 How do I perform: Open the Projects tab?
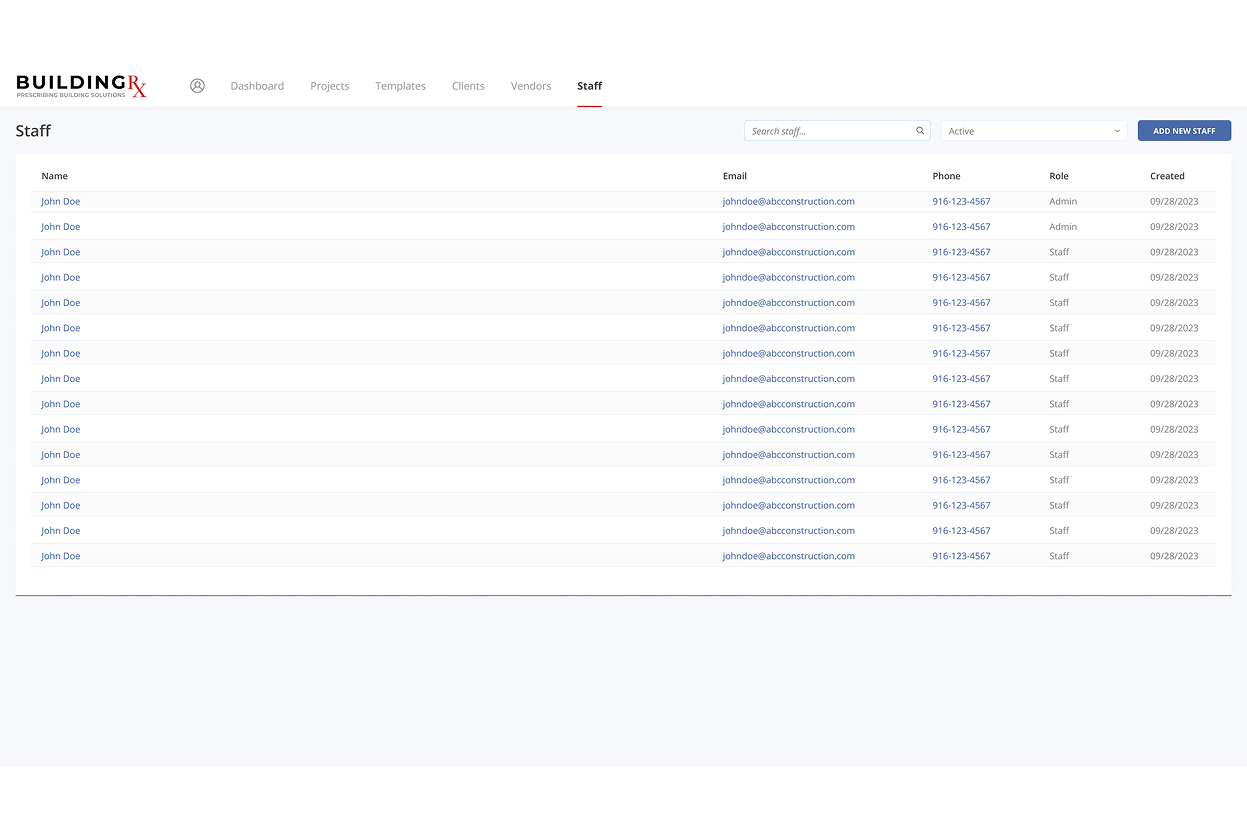coord(329,86)
